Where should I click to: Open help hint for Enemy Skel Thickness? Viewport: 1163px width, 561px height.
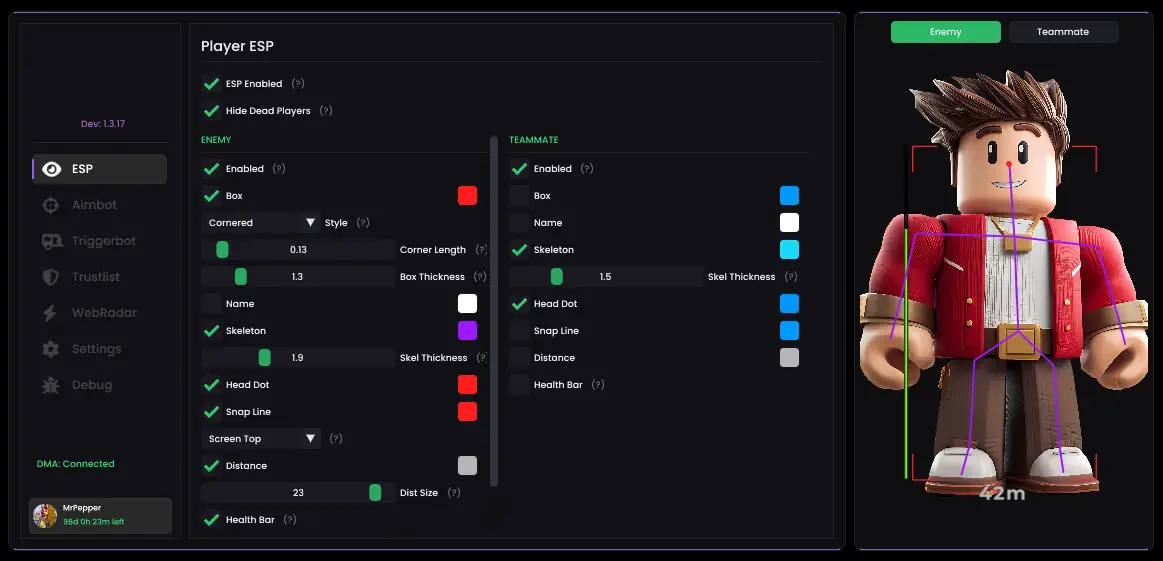[482, 358]
